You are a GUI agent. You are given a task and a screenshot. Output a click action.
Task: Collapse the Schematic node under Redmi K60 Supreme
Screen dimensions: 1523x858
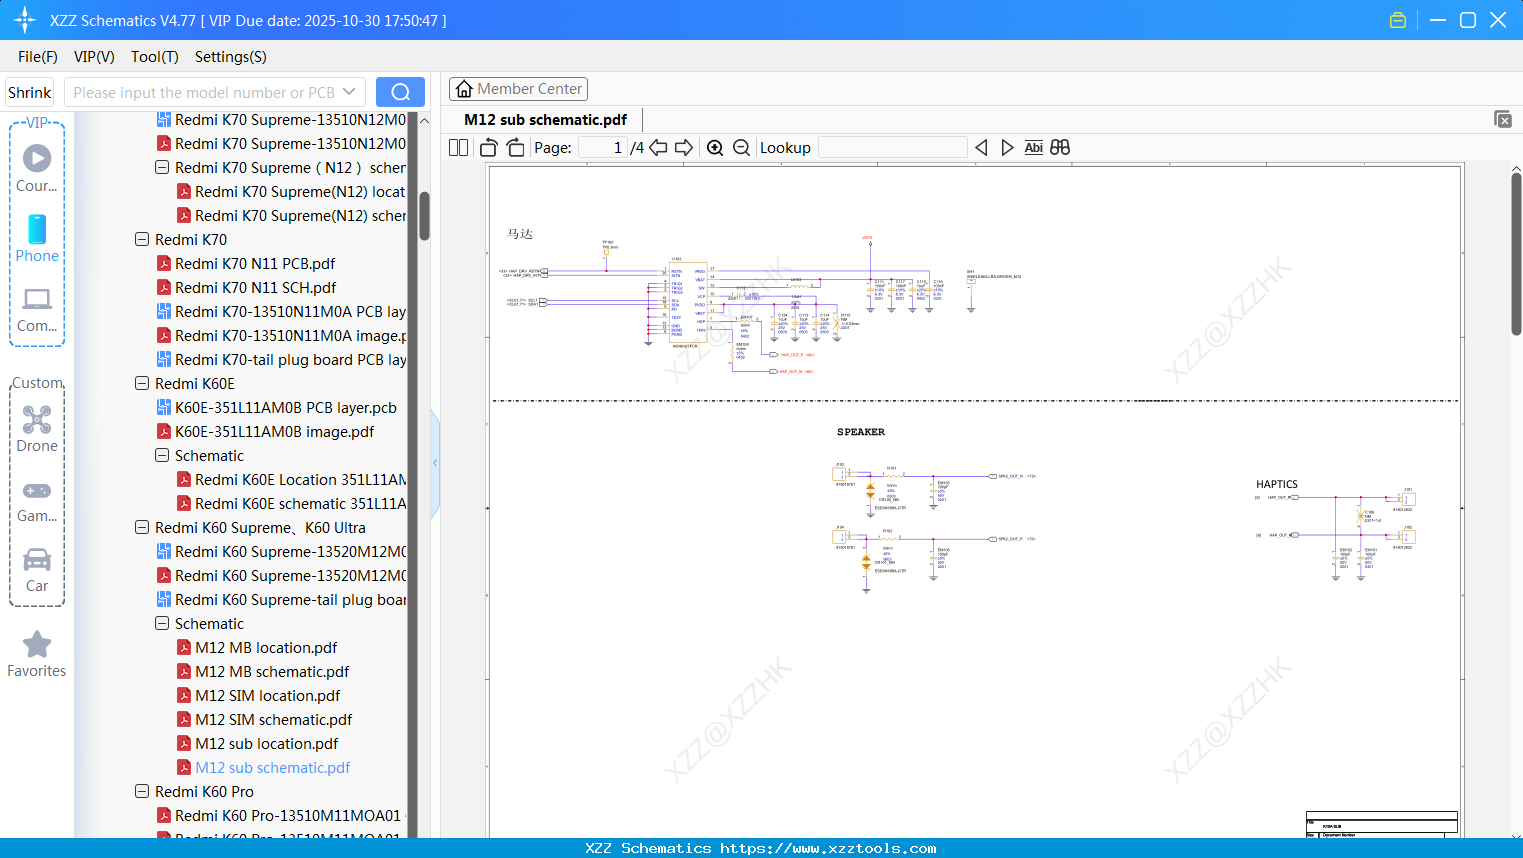coord(161,623)
